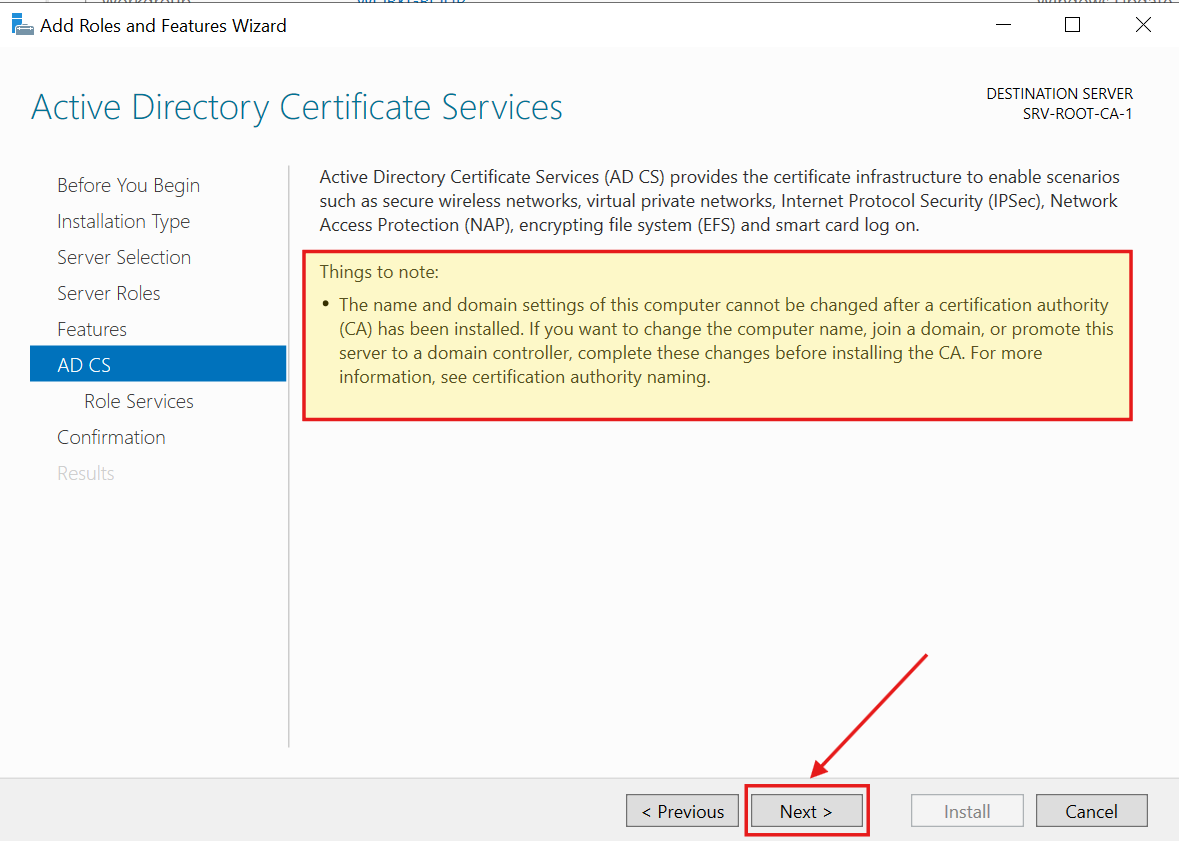Image resolution: width=1179 pixels, height=841 pixels.
Task: Click the AD CS description paragraph
Action: pos(718,200)
